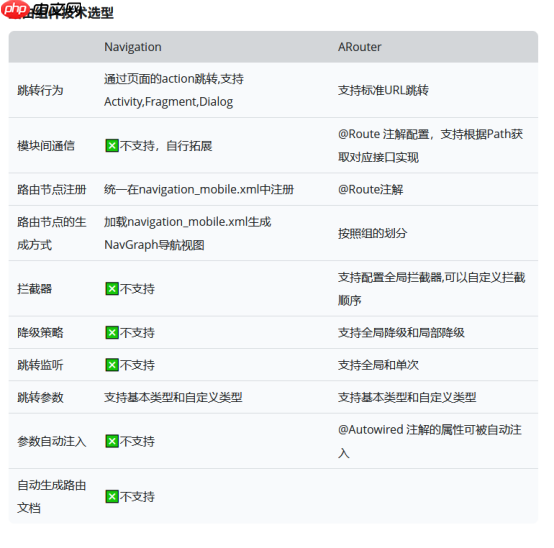
Task: Select the cell @Route注解
Action: pos(371,189)
